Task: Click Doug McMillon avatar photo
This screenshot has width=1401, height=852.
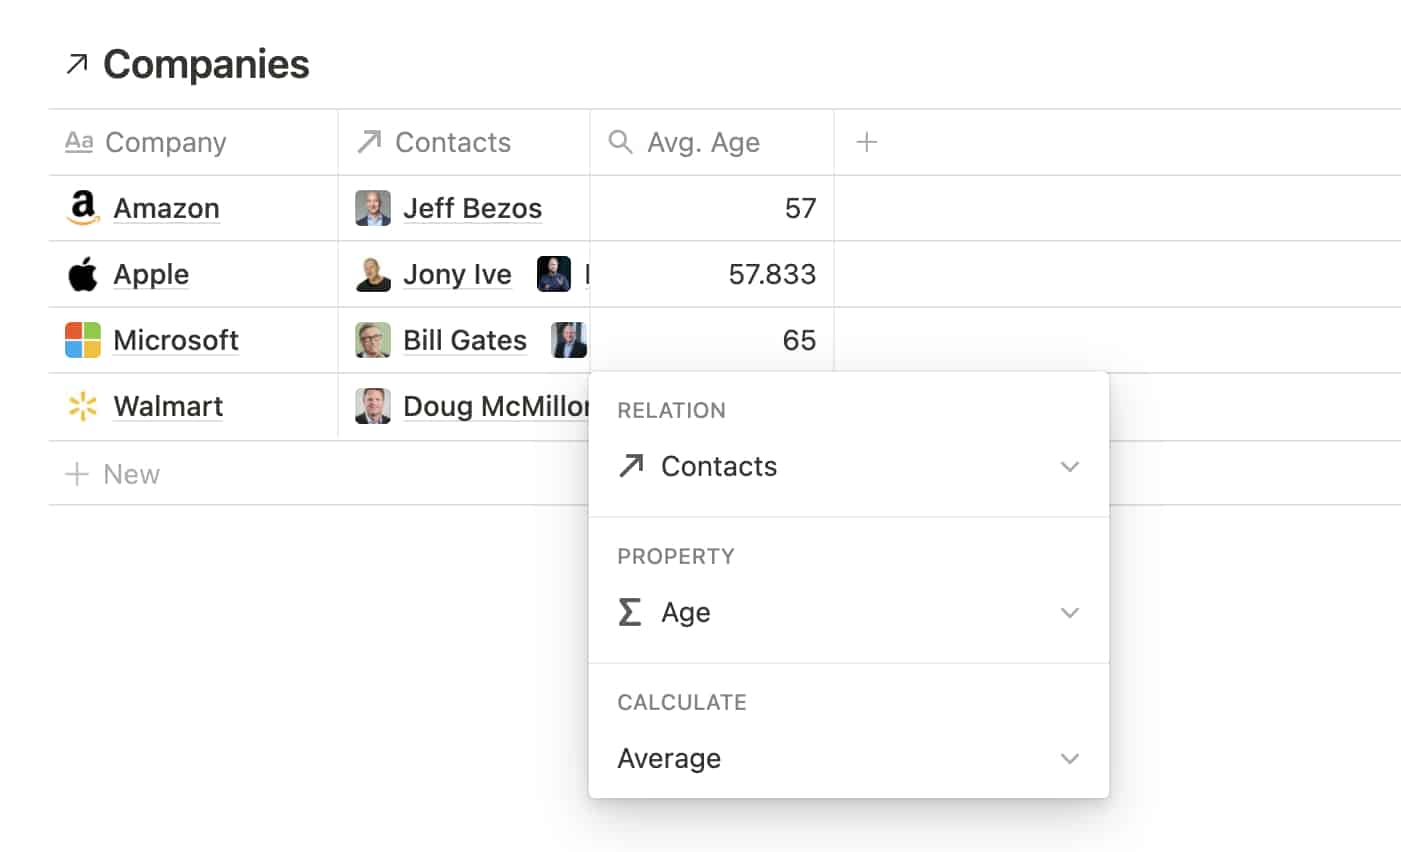Action: [373, 406]
